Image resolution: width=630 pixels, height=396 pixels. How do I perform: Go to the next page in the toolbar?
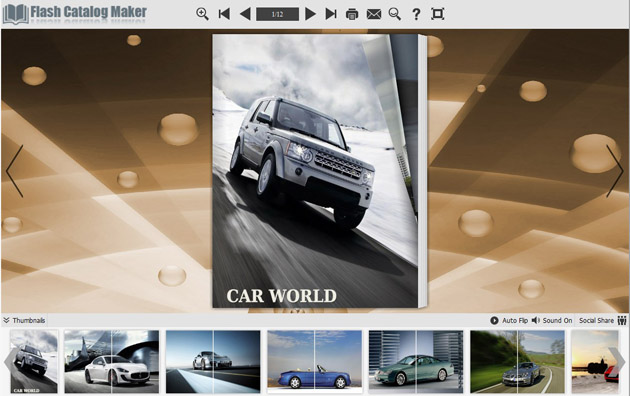click(x=310, y=14)
